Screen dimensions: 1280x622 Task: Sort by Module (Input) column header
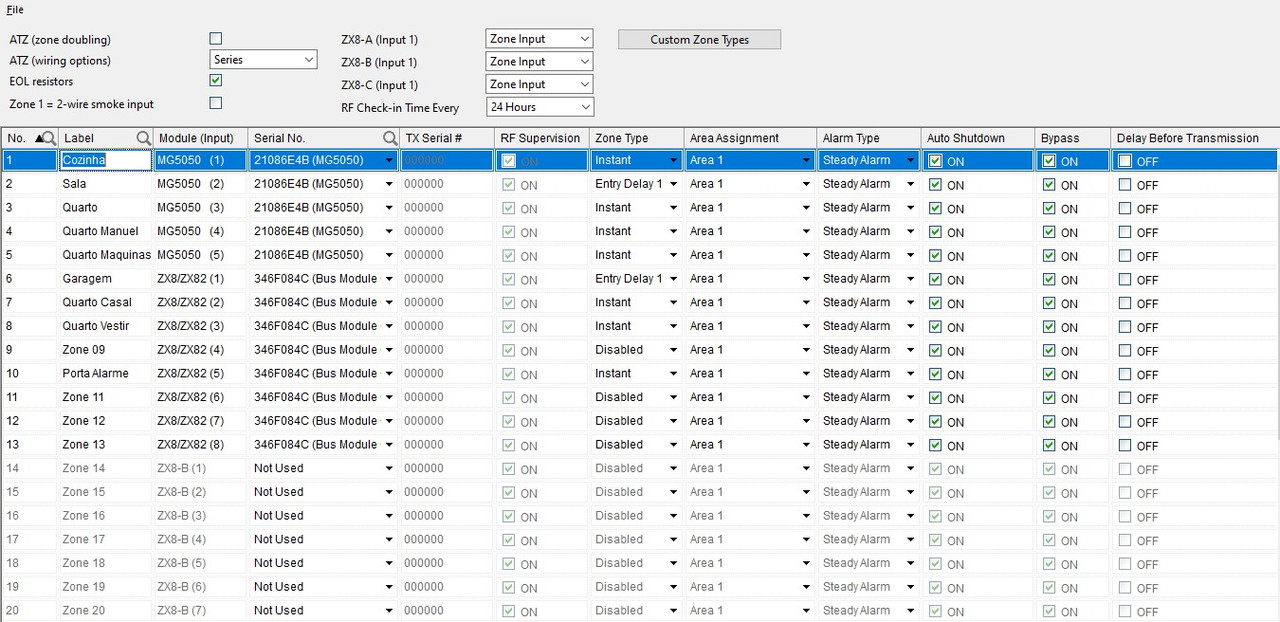(x=201, y=138)
